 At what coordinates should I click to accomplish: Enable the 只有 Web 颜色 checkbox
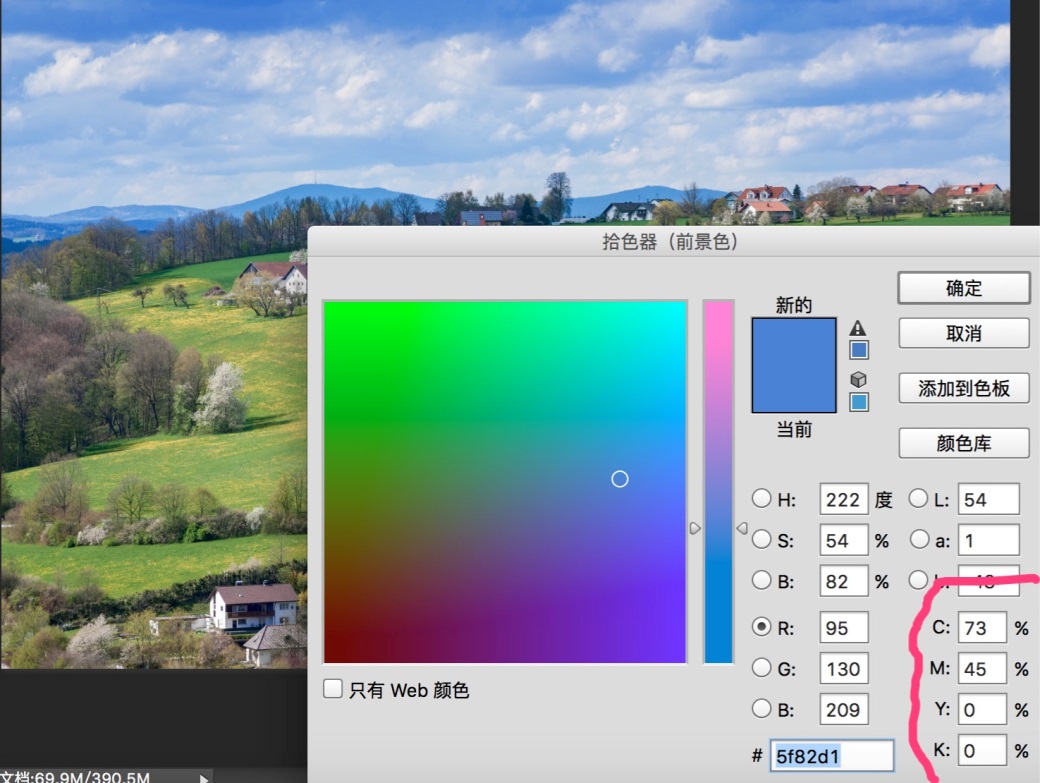[333, 689]
